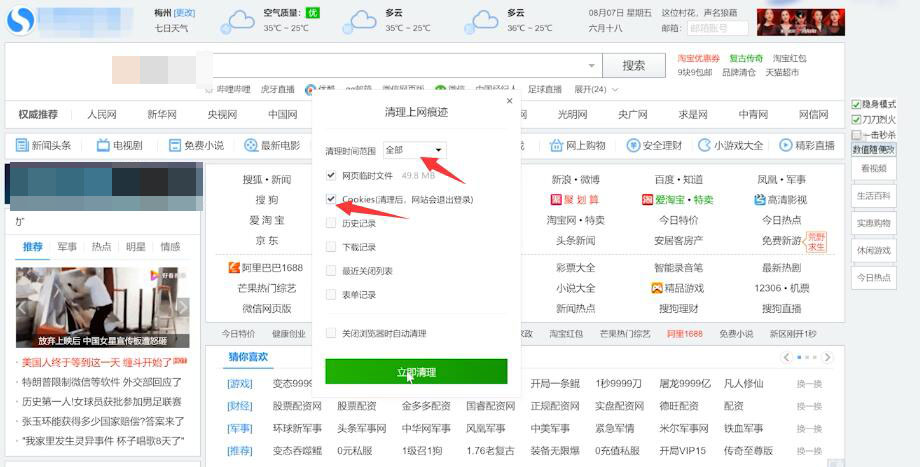
Task: Open 阿里巴巴1688 site shortcut
Action: click(x=265, y=268)
